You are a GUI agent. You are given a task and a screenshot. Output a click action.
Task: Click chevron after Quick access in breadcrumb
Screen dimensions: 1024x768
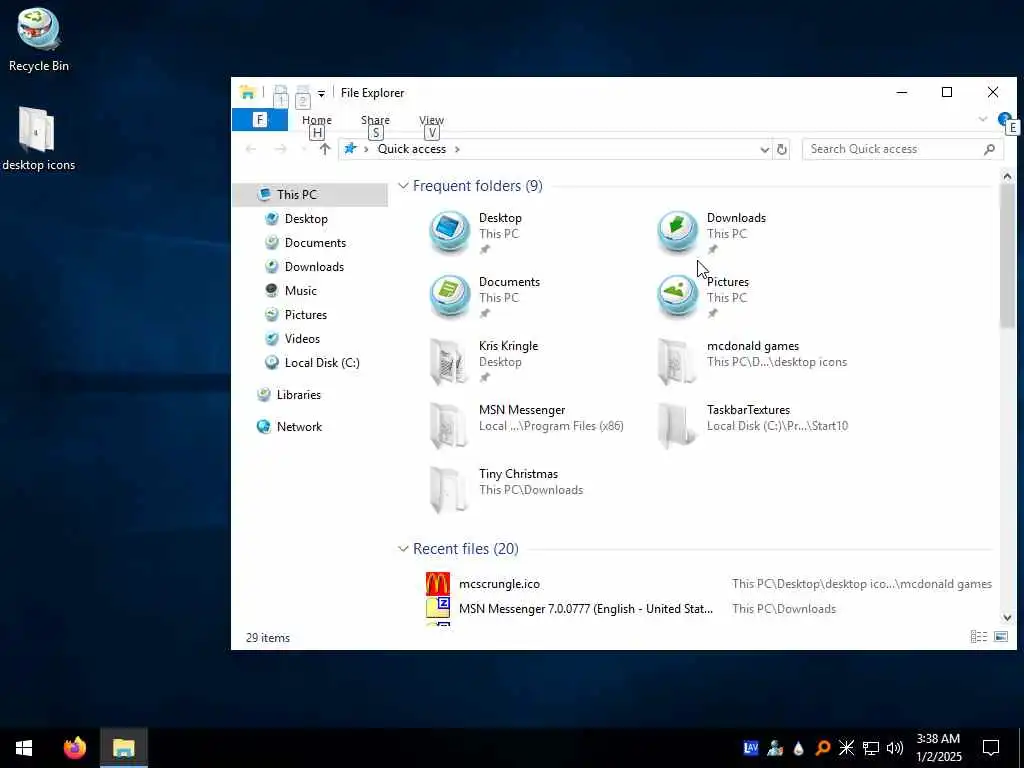tap(457, 150)
